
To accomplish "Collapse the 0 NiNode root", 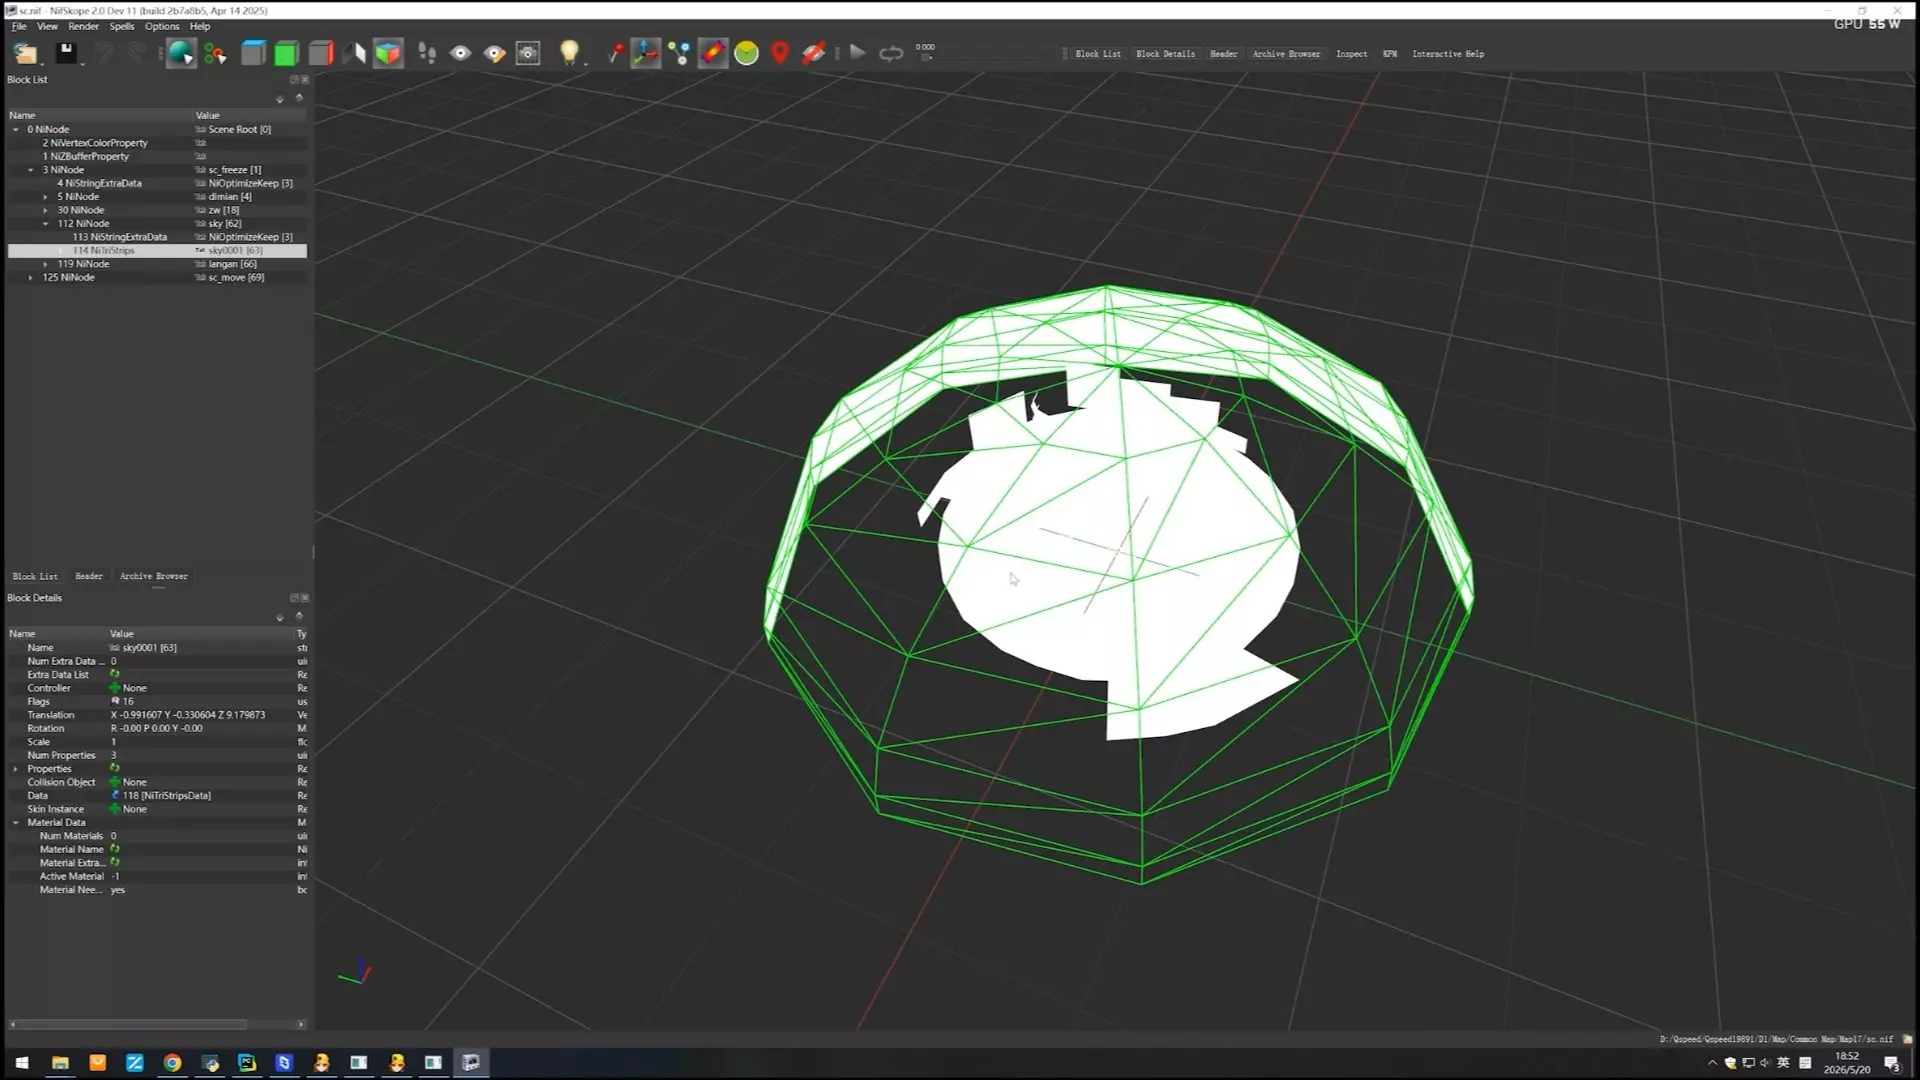I will (x=16, y=130).
